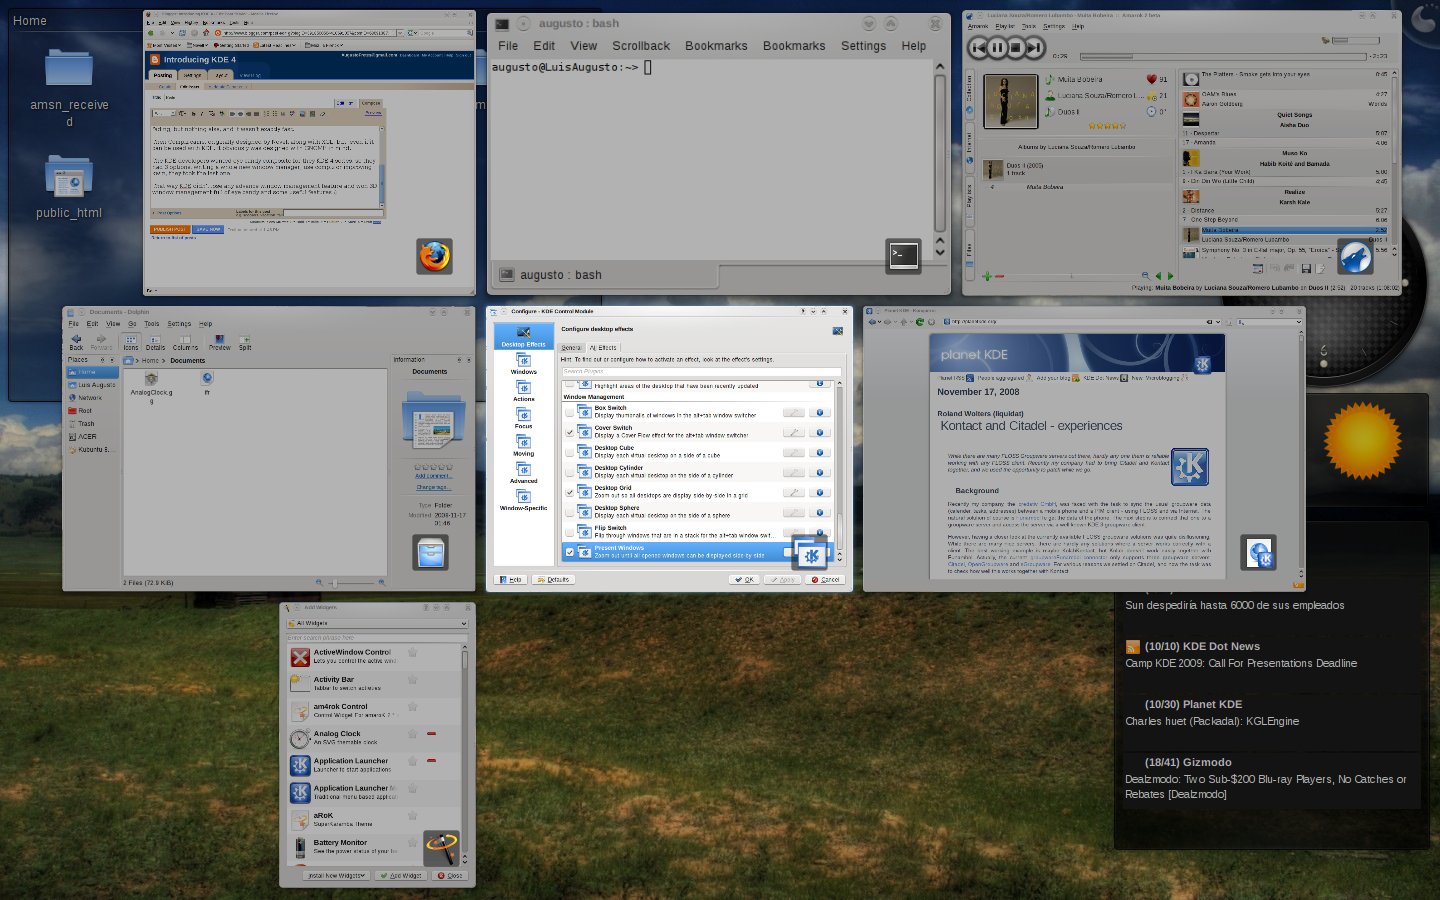Select Network in Dolphin Places panel

pos(90,397)
